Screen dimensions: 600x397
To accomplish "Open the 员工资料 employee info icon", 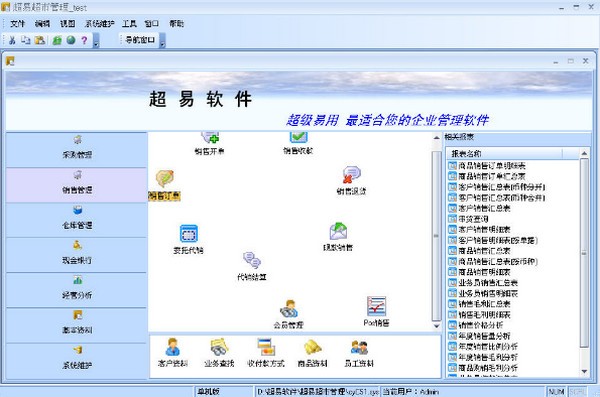I will click(359, 353).
